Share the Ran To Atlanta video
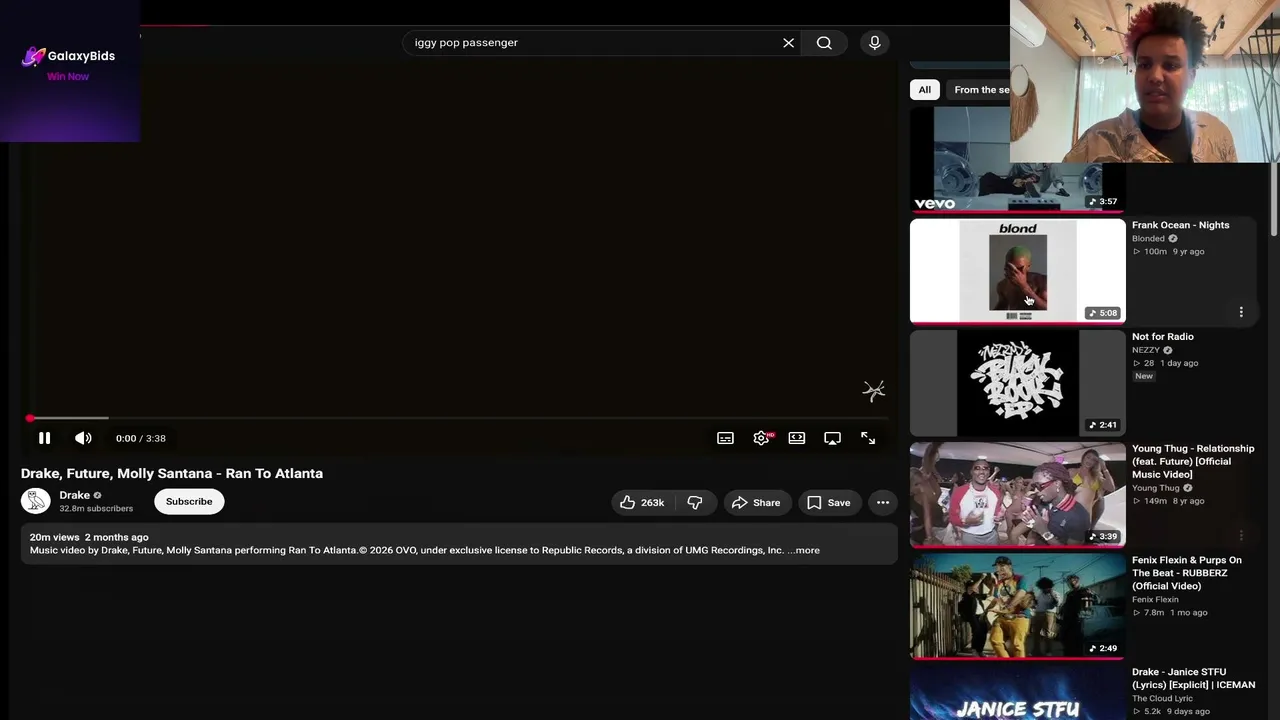The image size is (1280, 720). pos(756,502)
